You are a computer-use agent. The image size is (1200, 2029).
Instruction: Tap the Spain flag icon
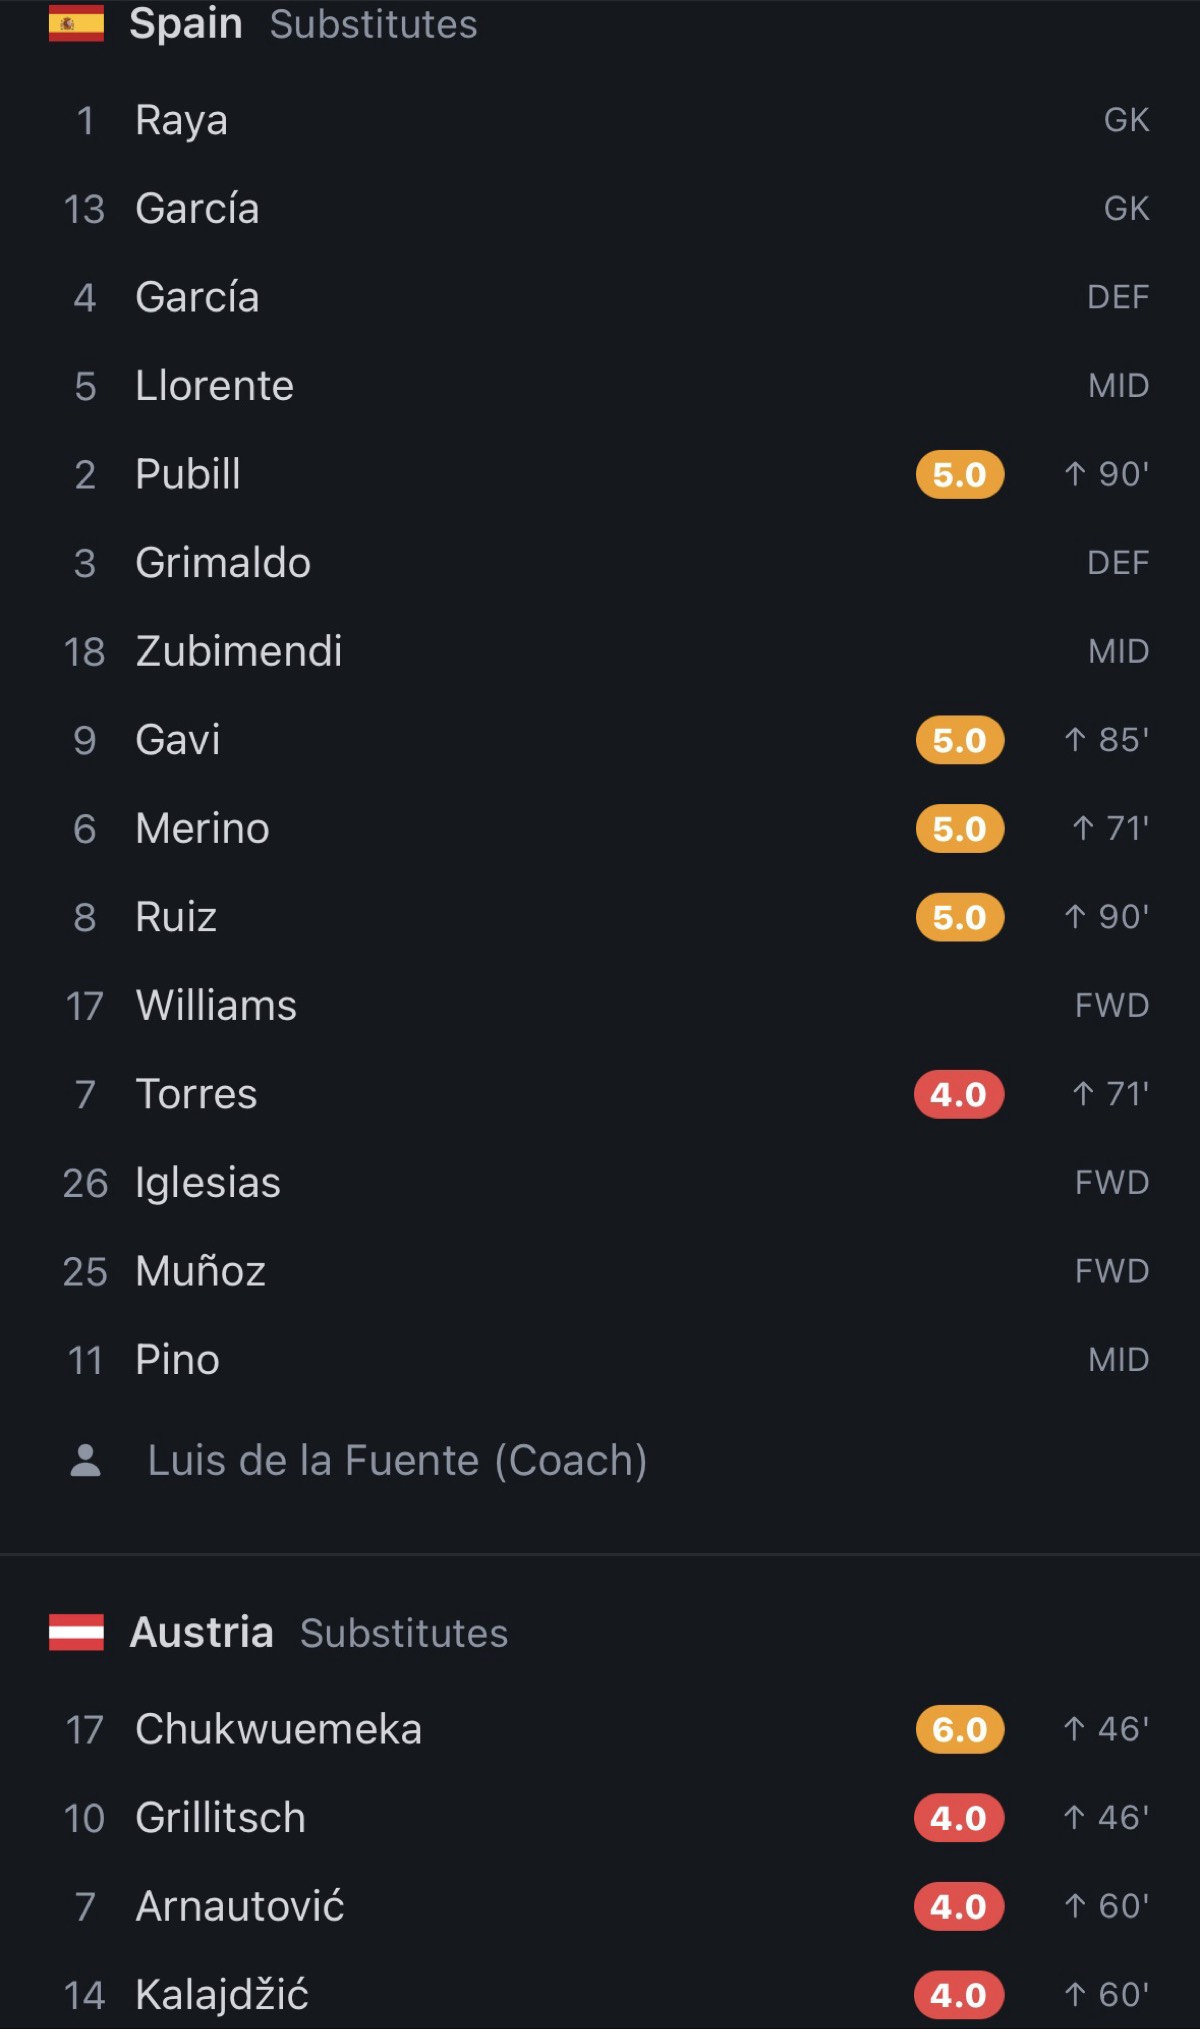click(x=76, y=24)
